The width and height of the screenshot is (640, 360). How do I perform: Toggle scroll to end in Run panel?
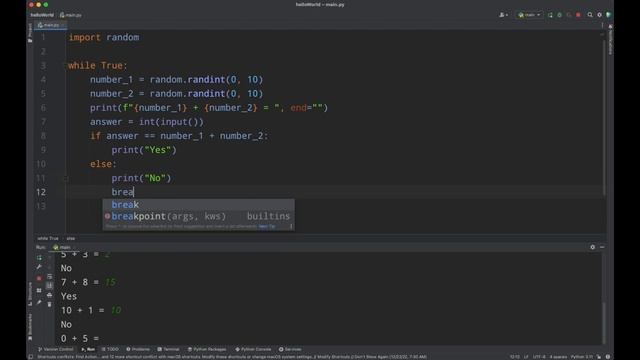pyautogui.click(x=49, y=285)
